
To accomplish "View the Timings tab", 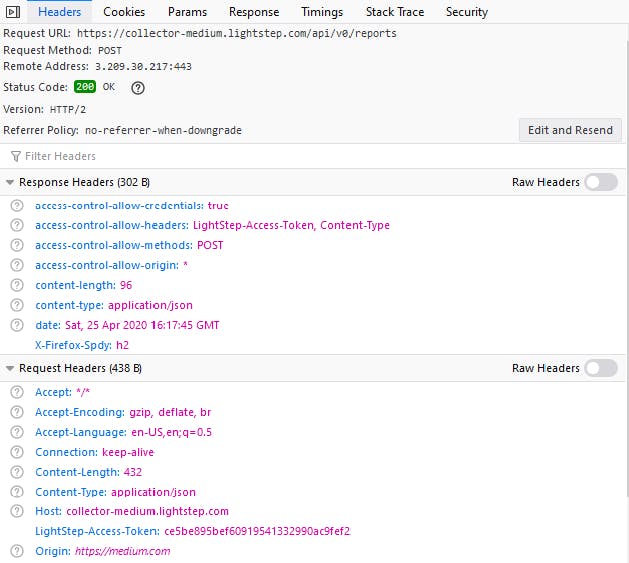I will click(322, 12).
